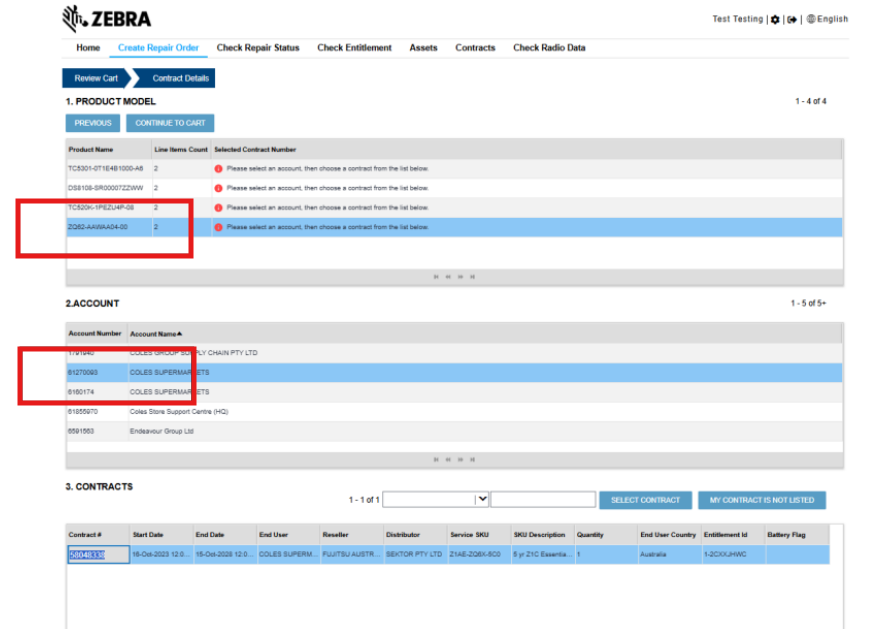Go to the Review Cart step
This screenshot has width=881, height=629.
(x=96, y=78)
